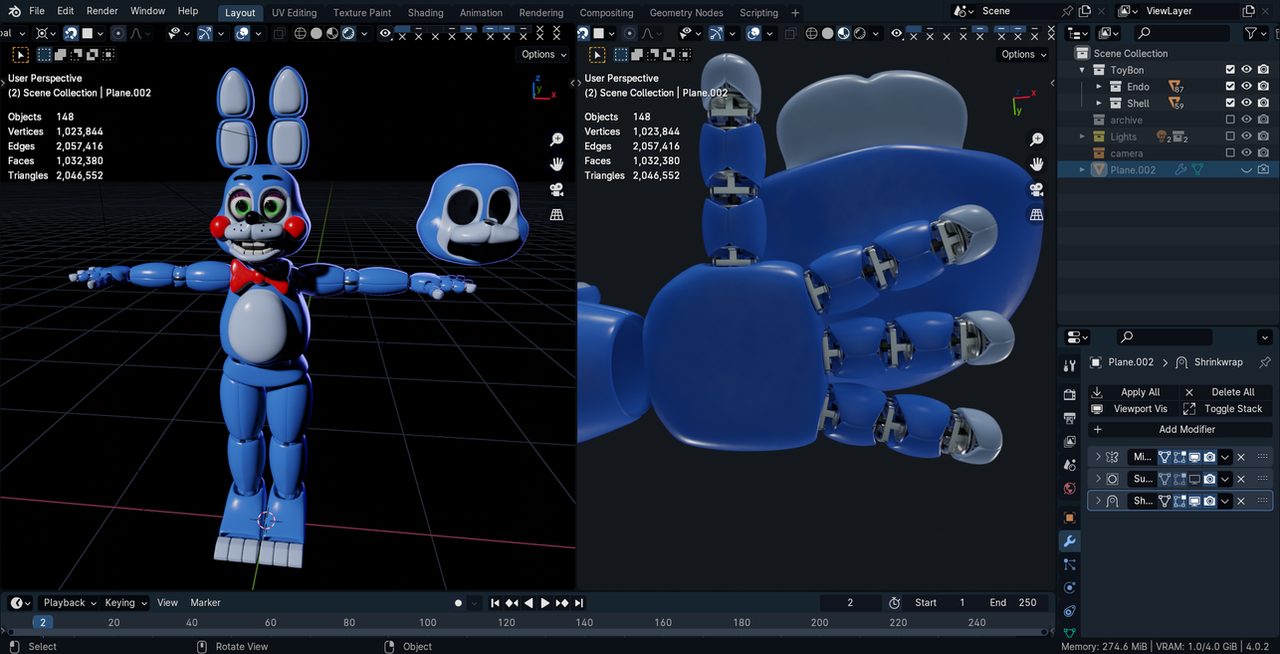Open the Render properties tab

[x=1070, y=394]
